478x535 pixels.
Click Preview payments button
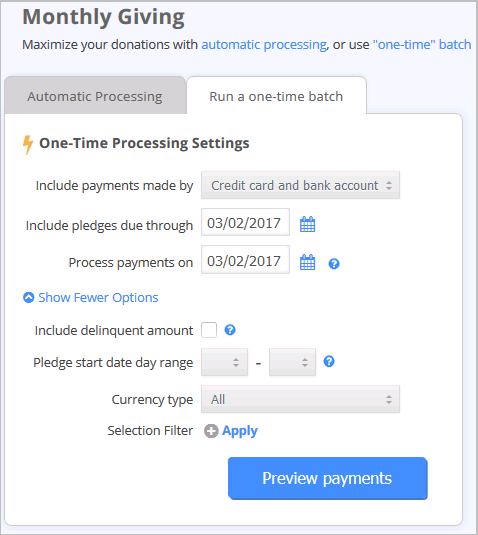(328, 478)
